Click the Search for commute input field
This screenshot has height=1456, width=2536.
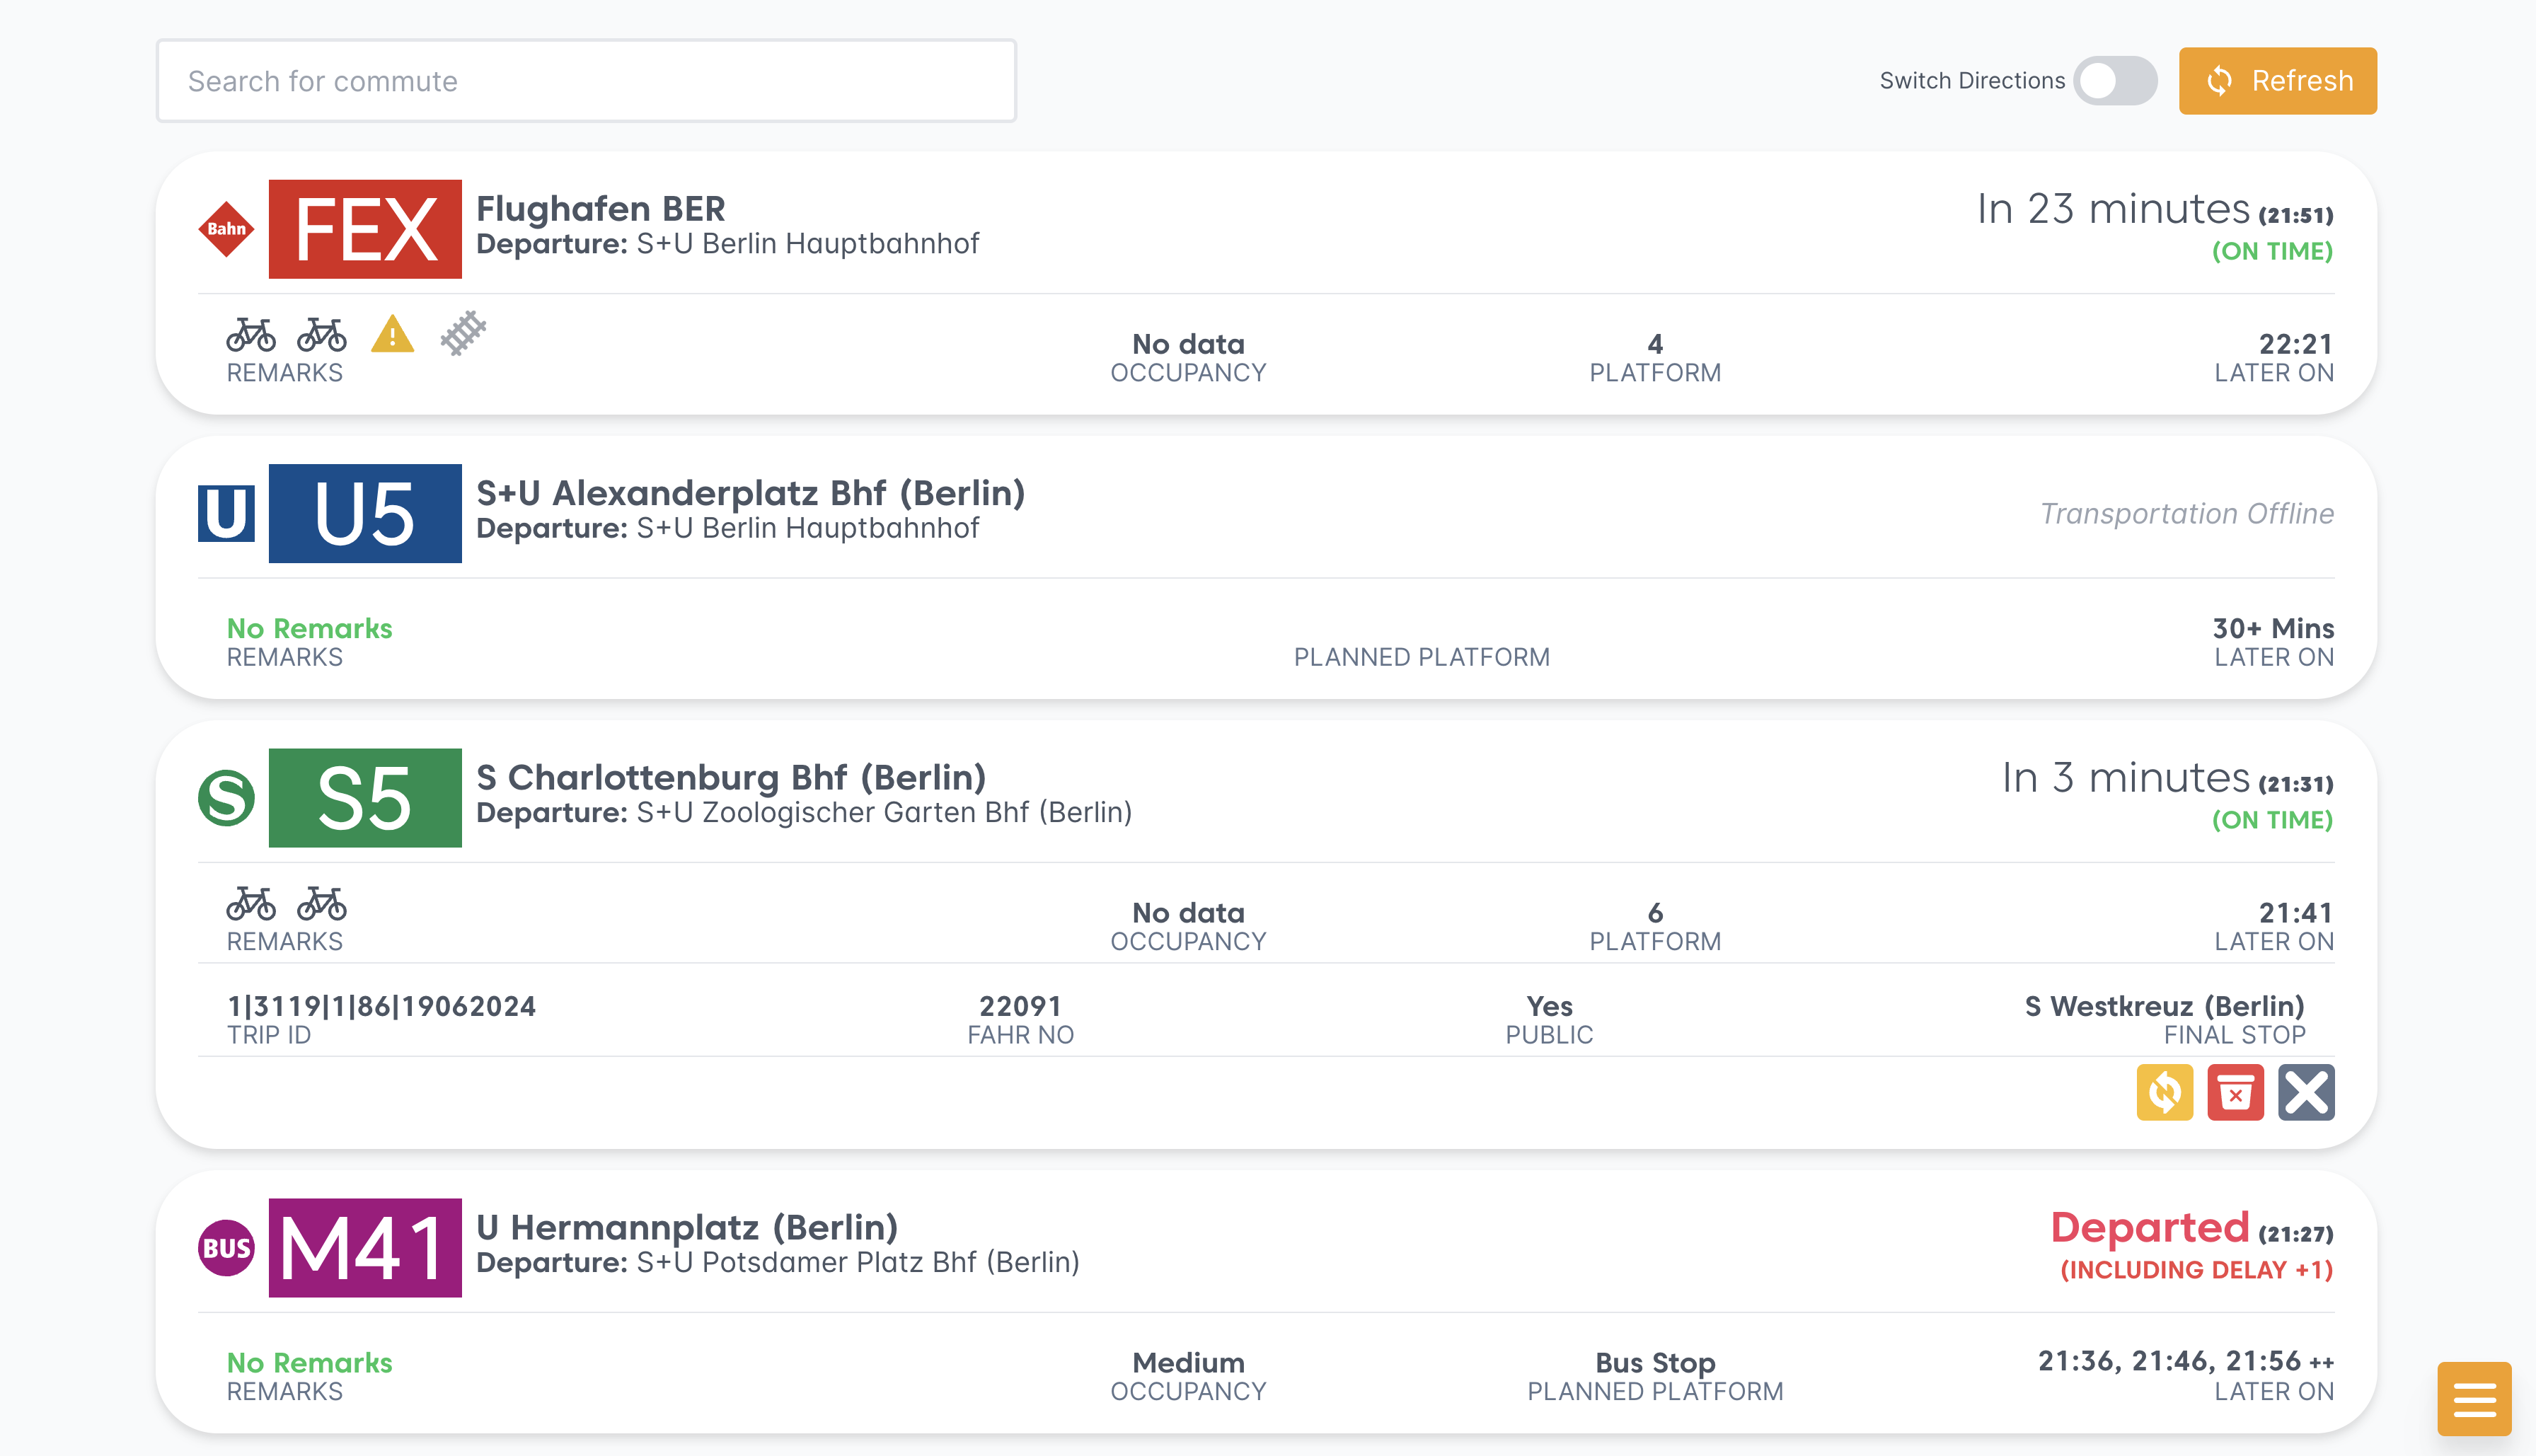585,80
